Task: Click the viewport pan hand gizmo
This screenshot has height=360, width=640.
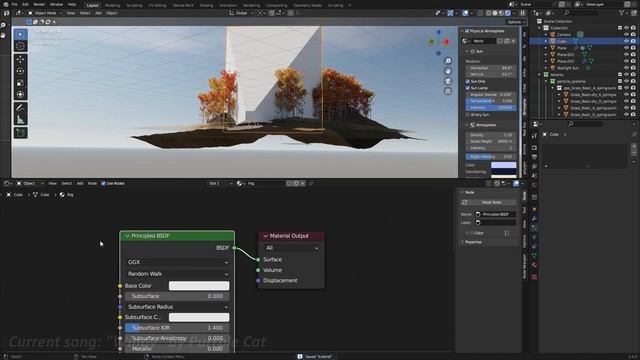Action: point(448,71)
